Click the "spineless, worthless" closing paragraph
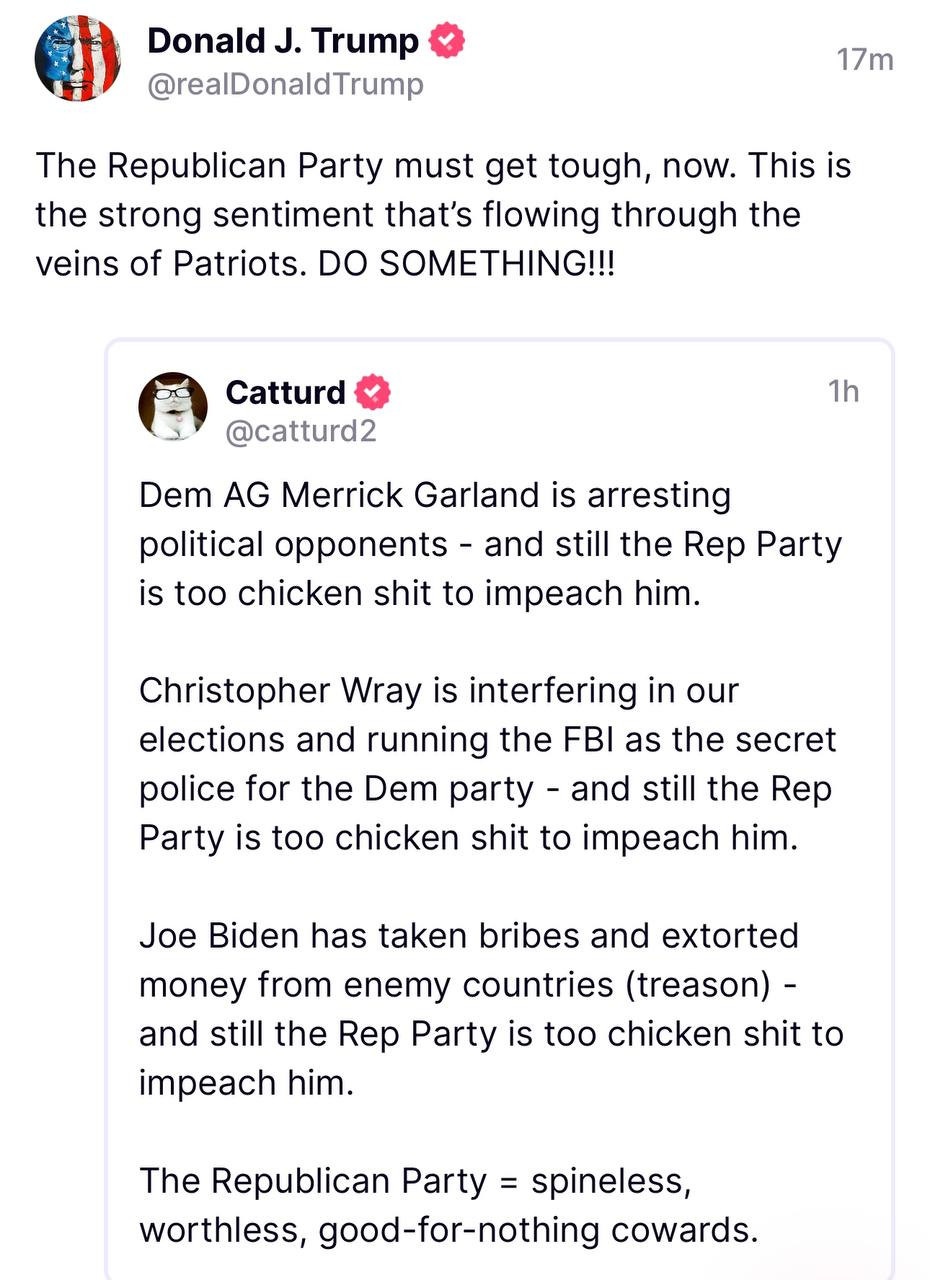930x1280 pixels. coord(448,1205)
